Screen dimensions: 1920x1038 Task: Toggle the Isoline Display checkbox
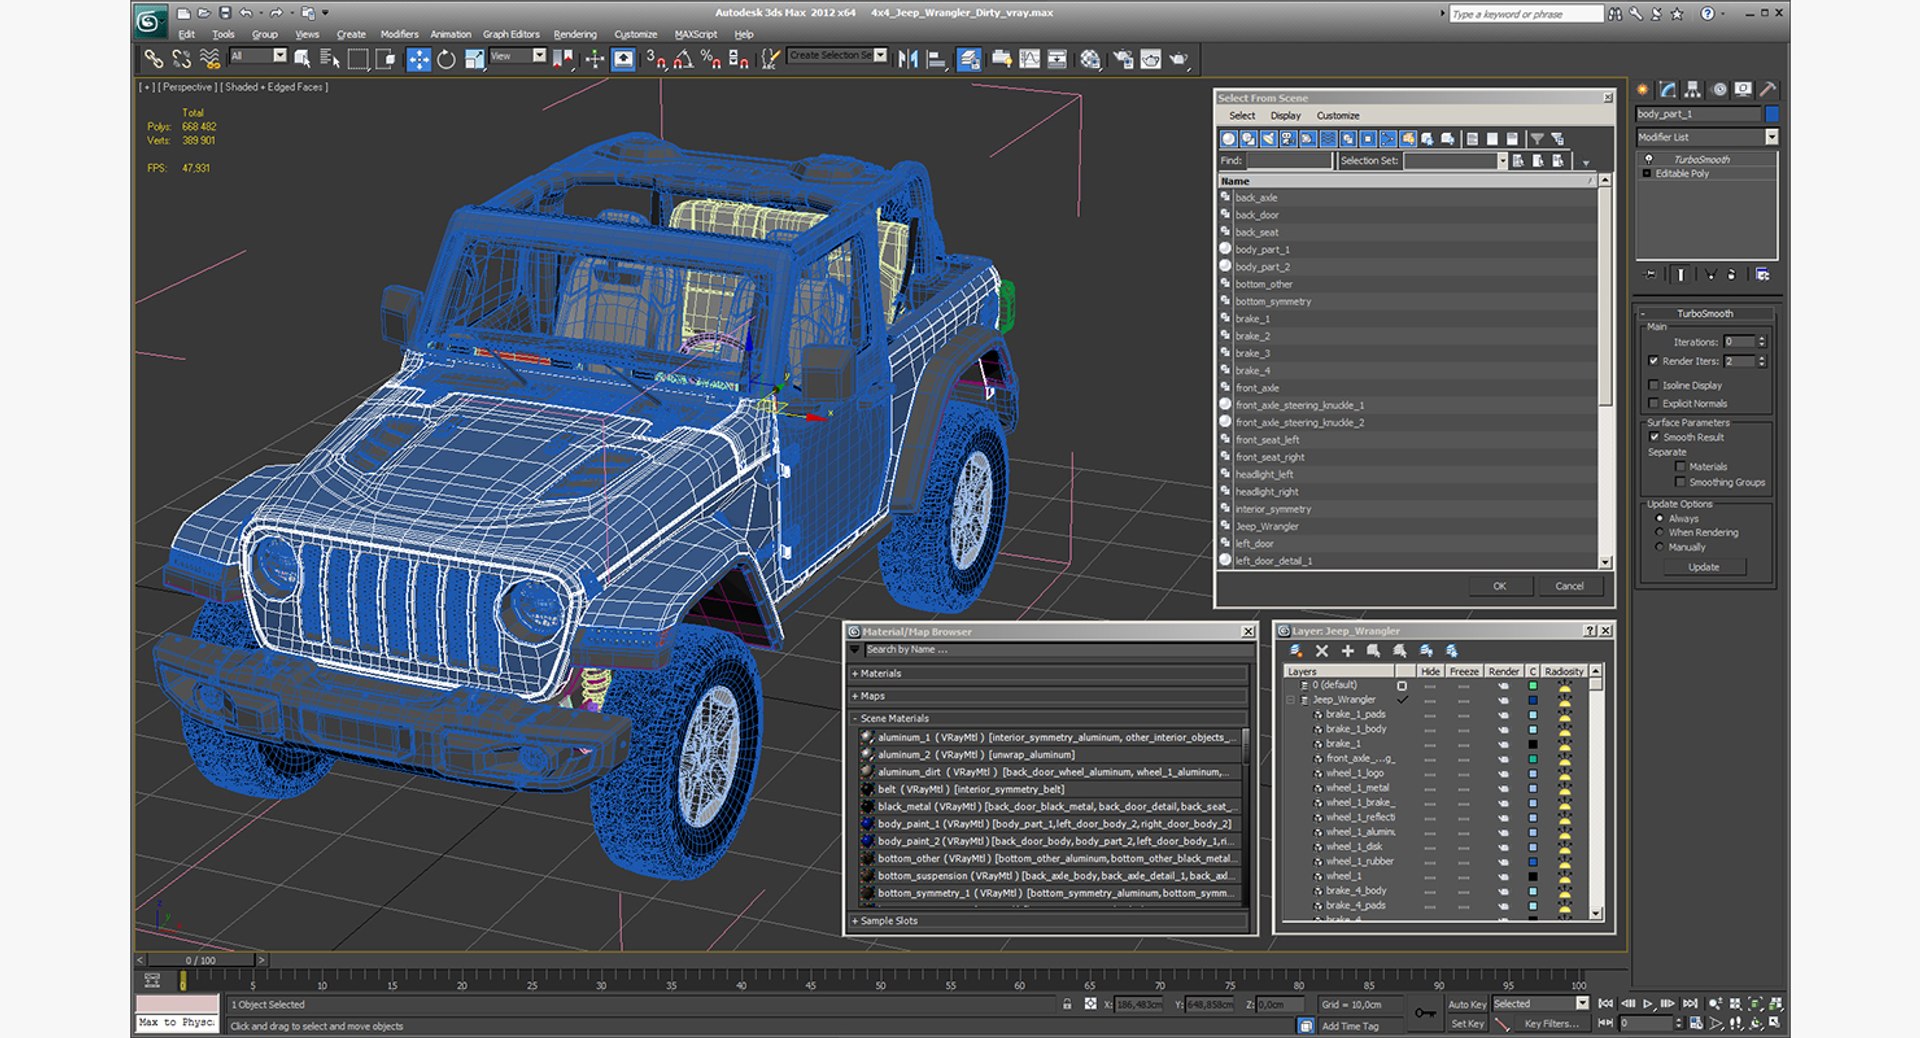point(1653,385)
